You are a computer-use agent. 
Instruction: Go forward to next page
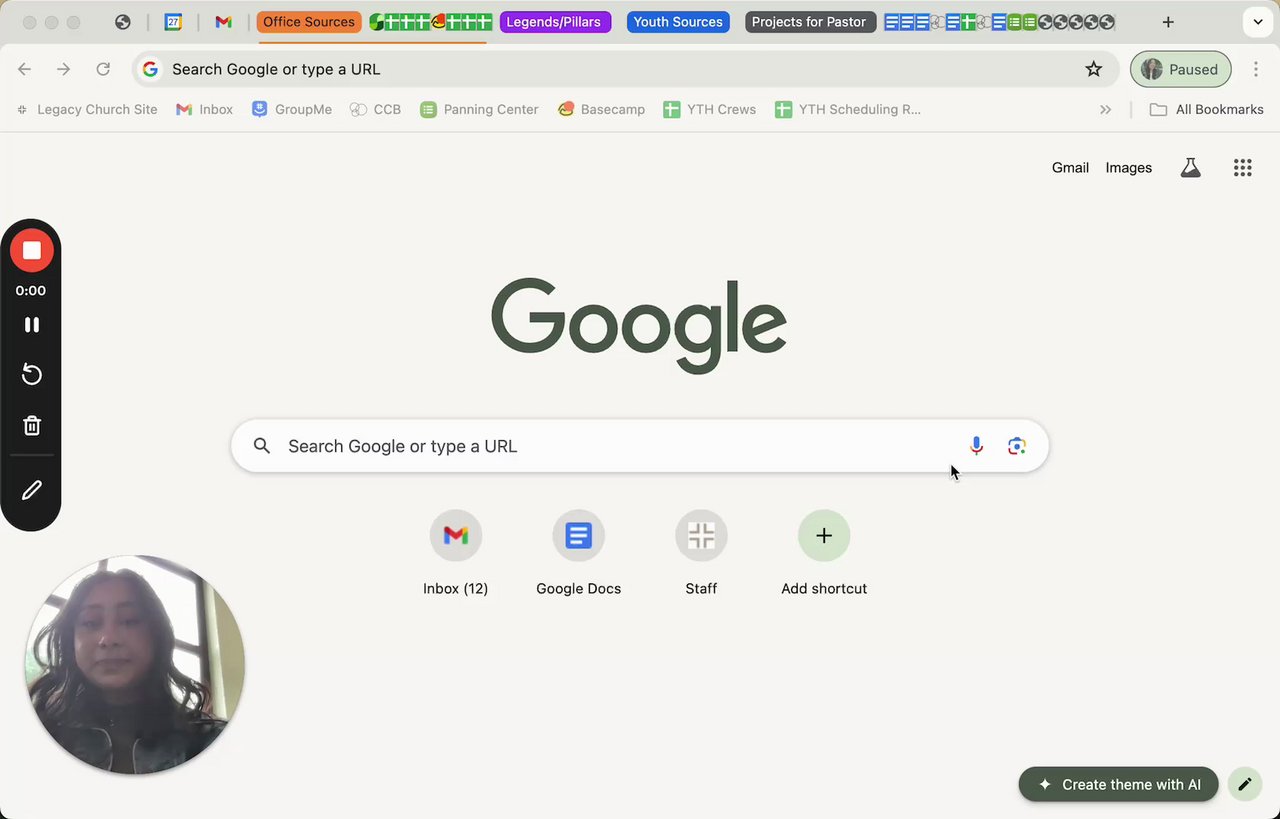tap(64, 69)
